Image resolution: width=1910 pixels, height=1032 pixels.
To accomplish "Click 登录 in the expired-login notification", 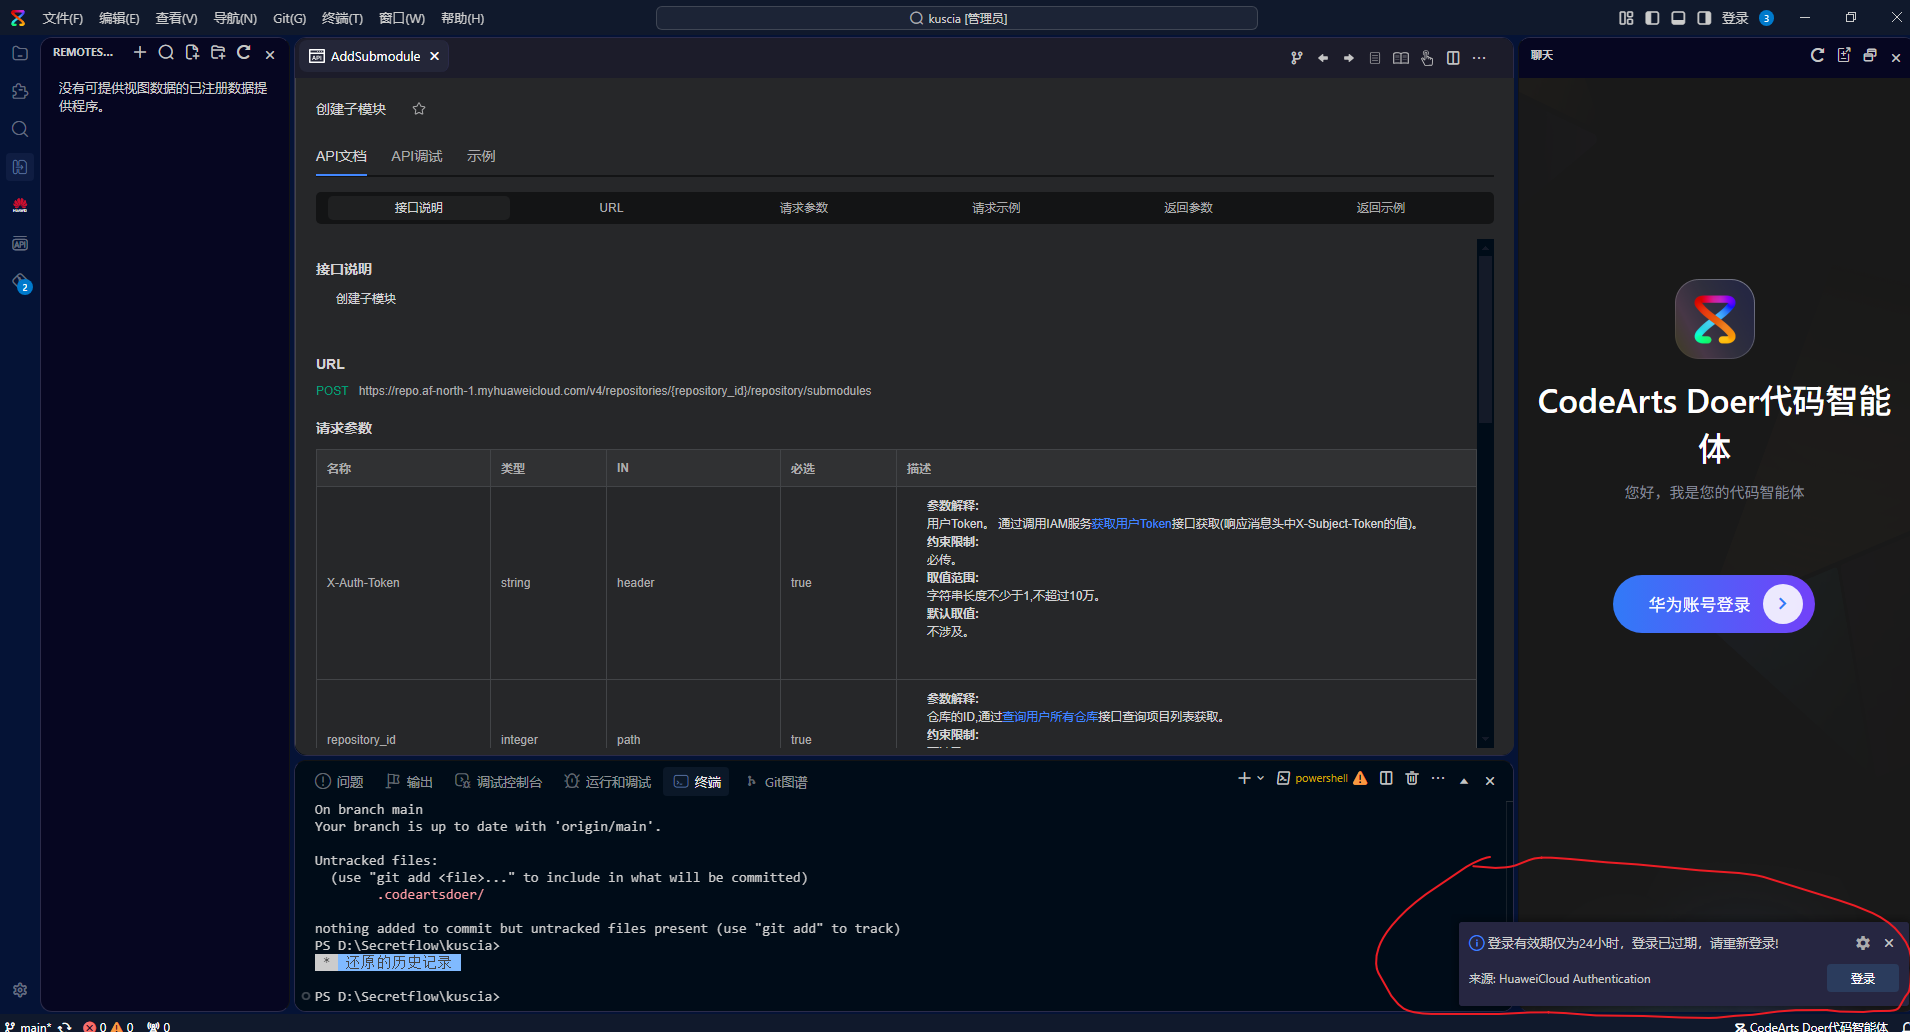I will (x=1862, y=978).
